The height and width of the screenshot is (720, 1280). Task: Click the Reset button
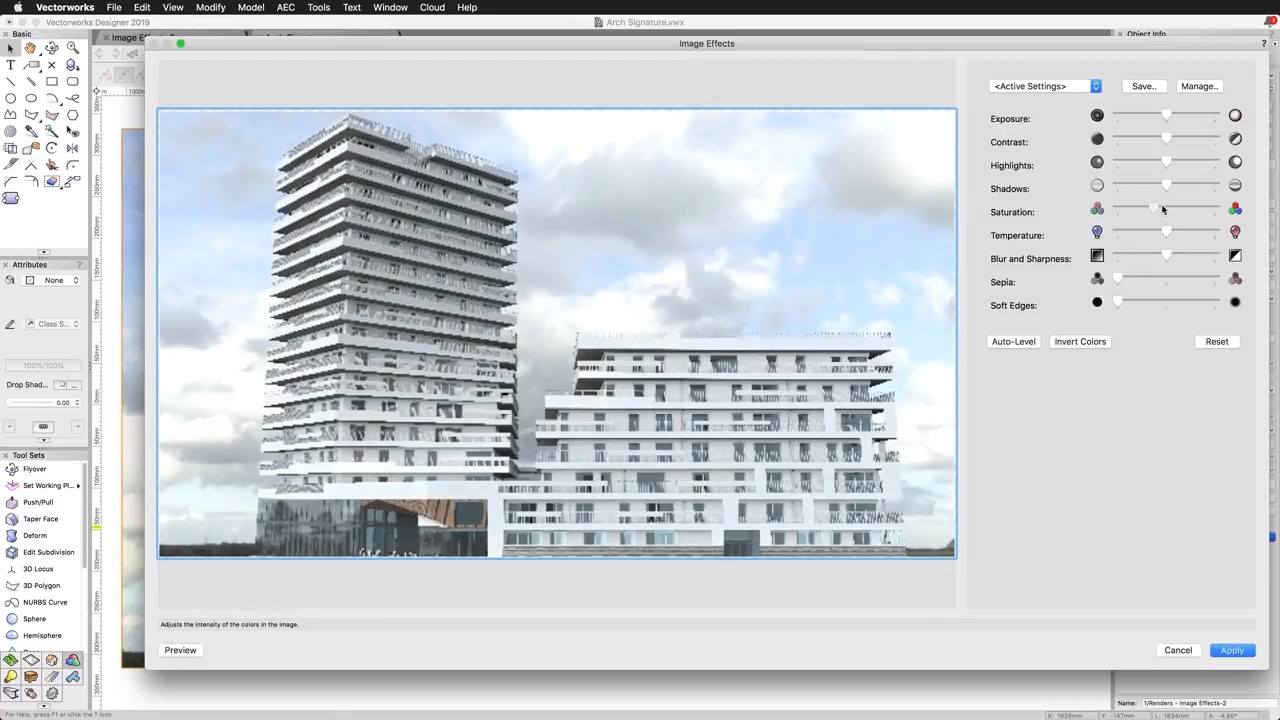tap(1217, 341)
